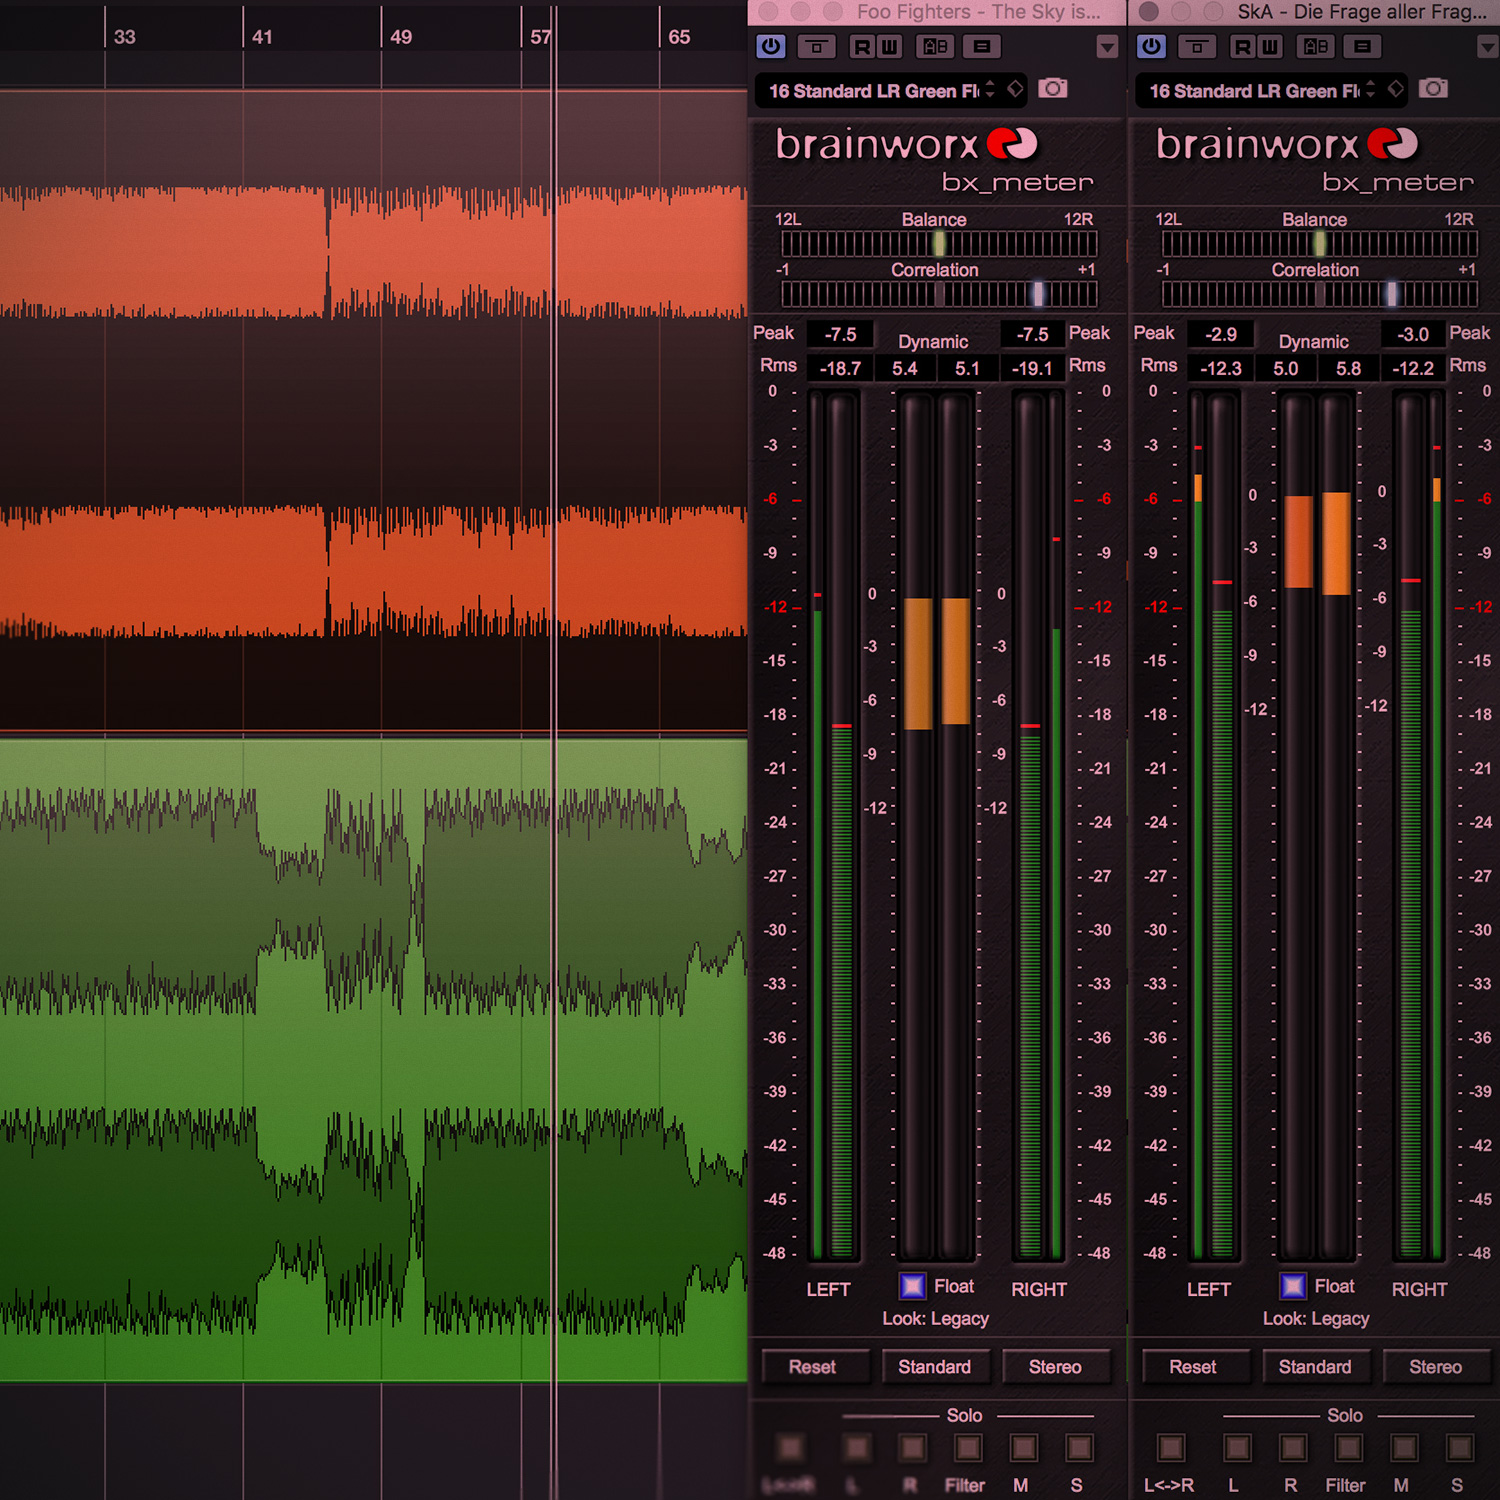1500x1500 pixels.
Task: Select the orange audio waveform region
Action: 374,412
